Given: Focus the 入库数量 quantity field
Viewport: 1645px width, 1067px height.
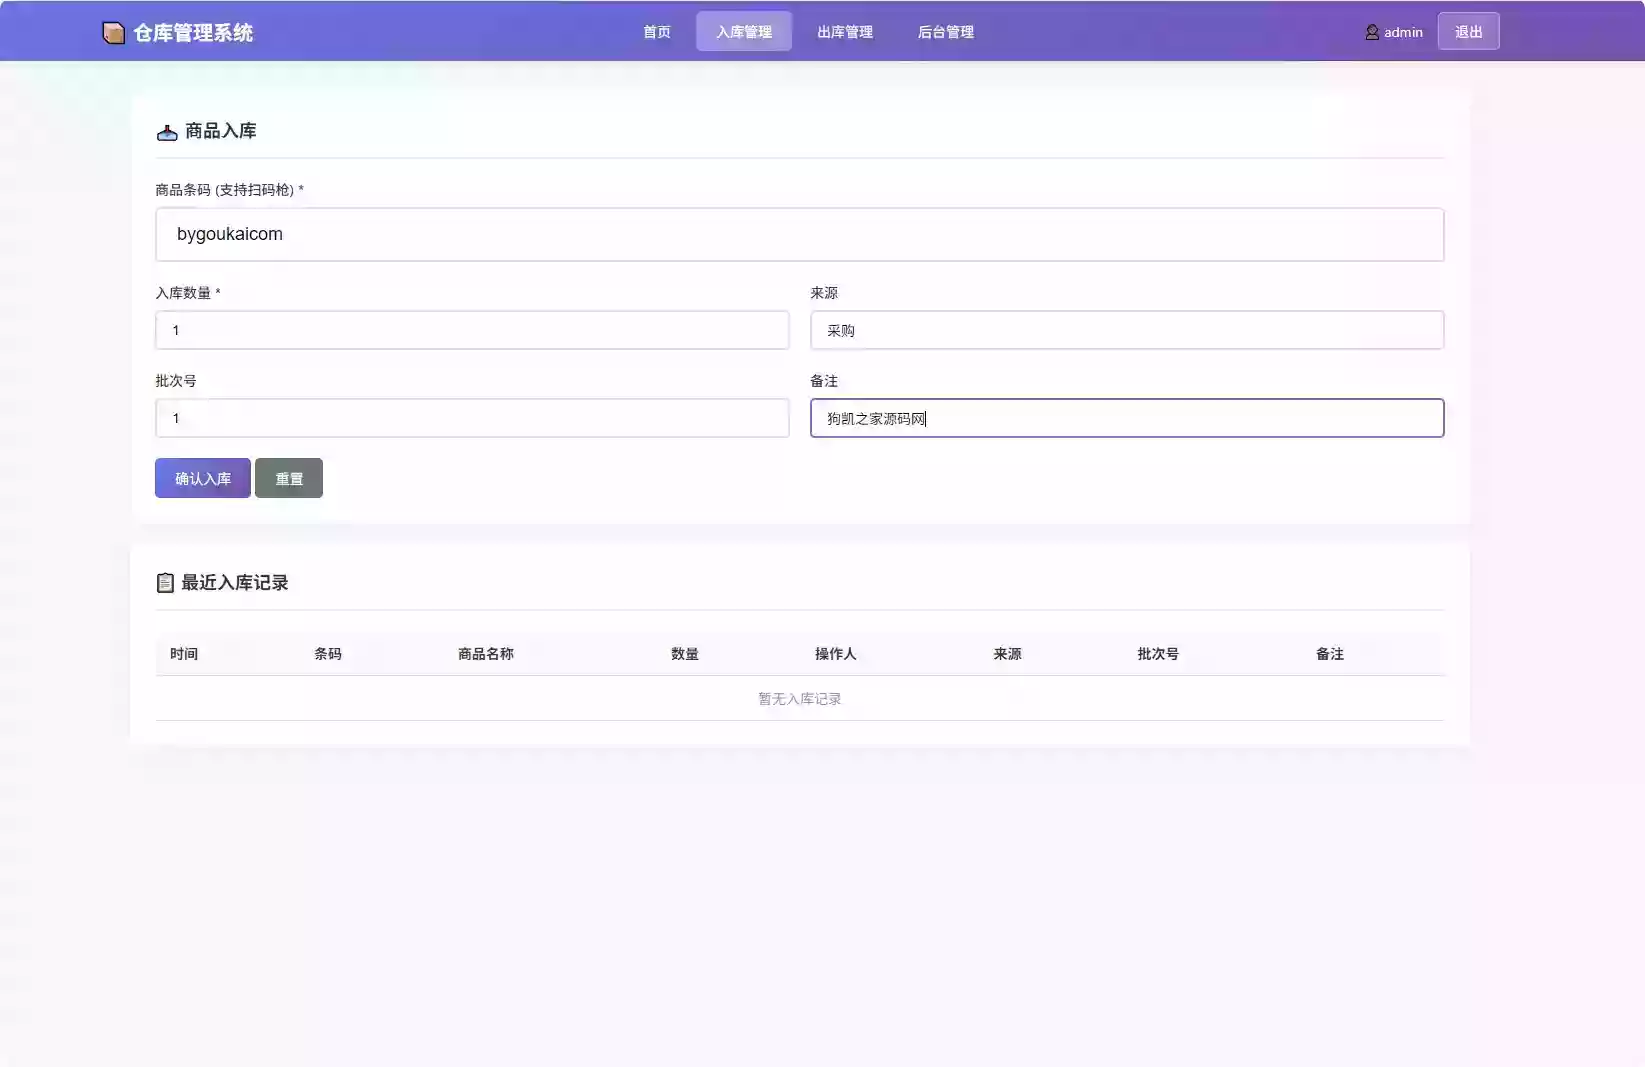Looking at the screenshot, I should pyautogui.click(x=472, y=330).
